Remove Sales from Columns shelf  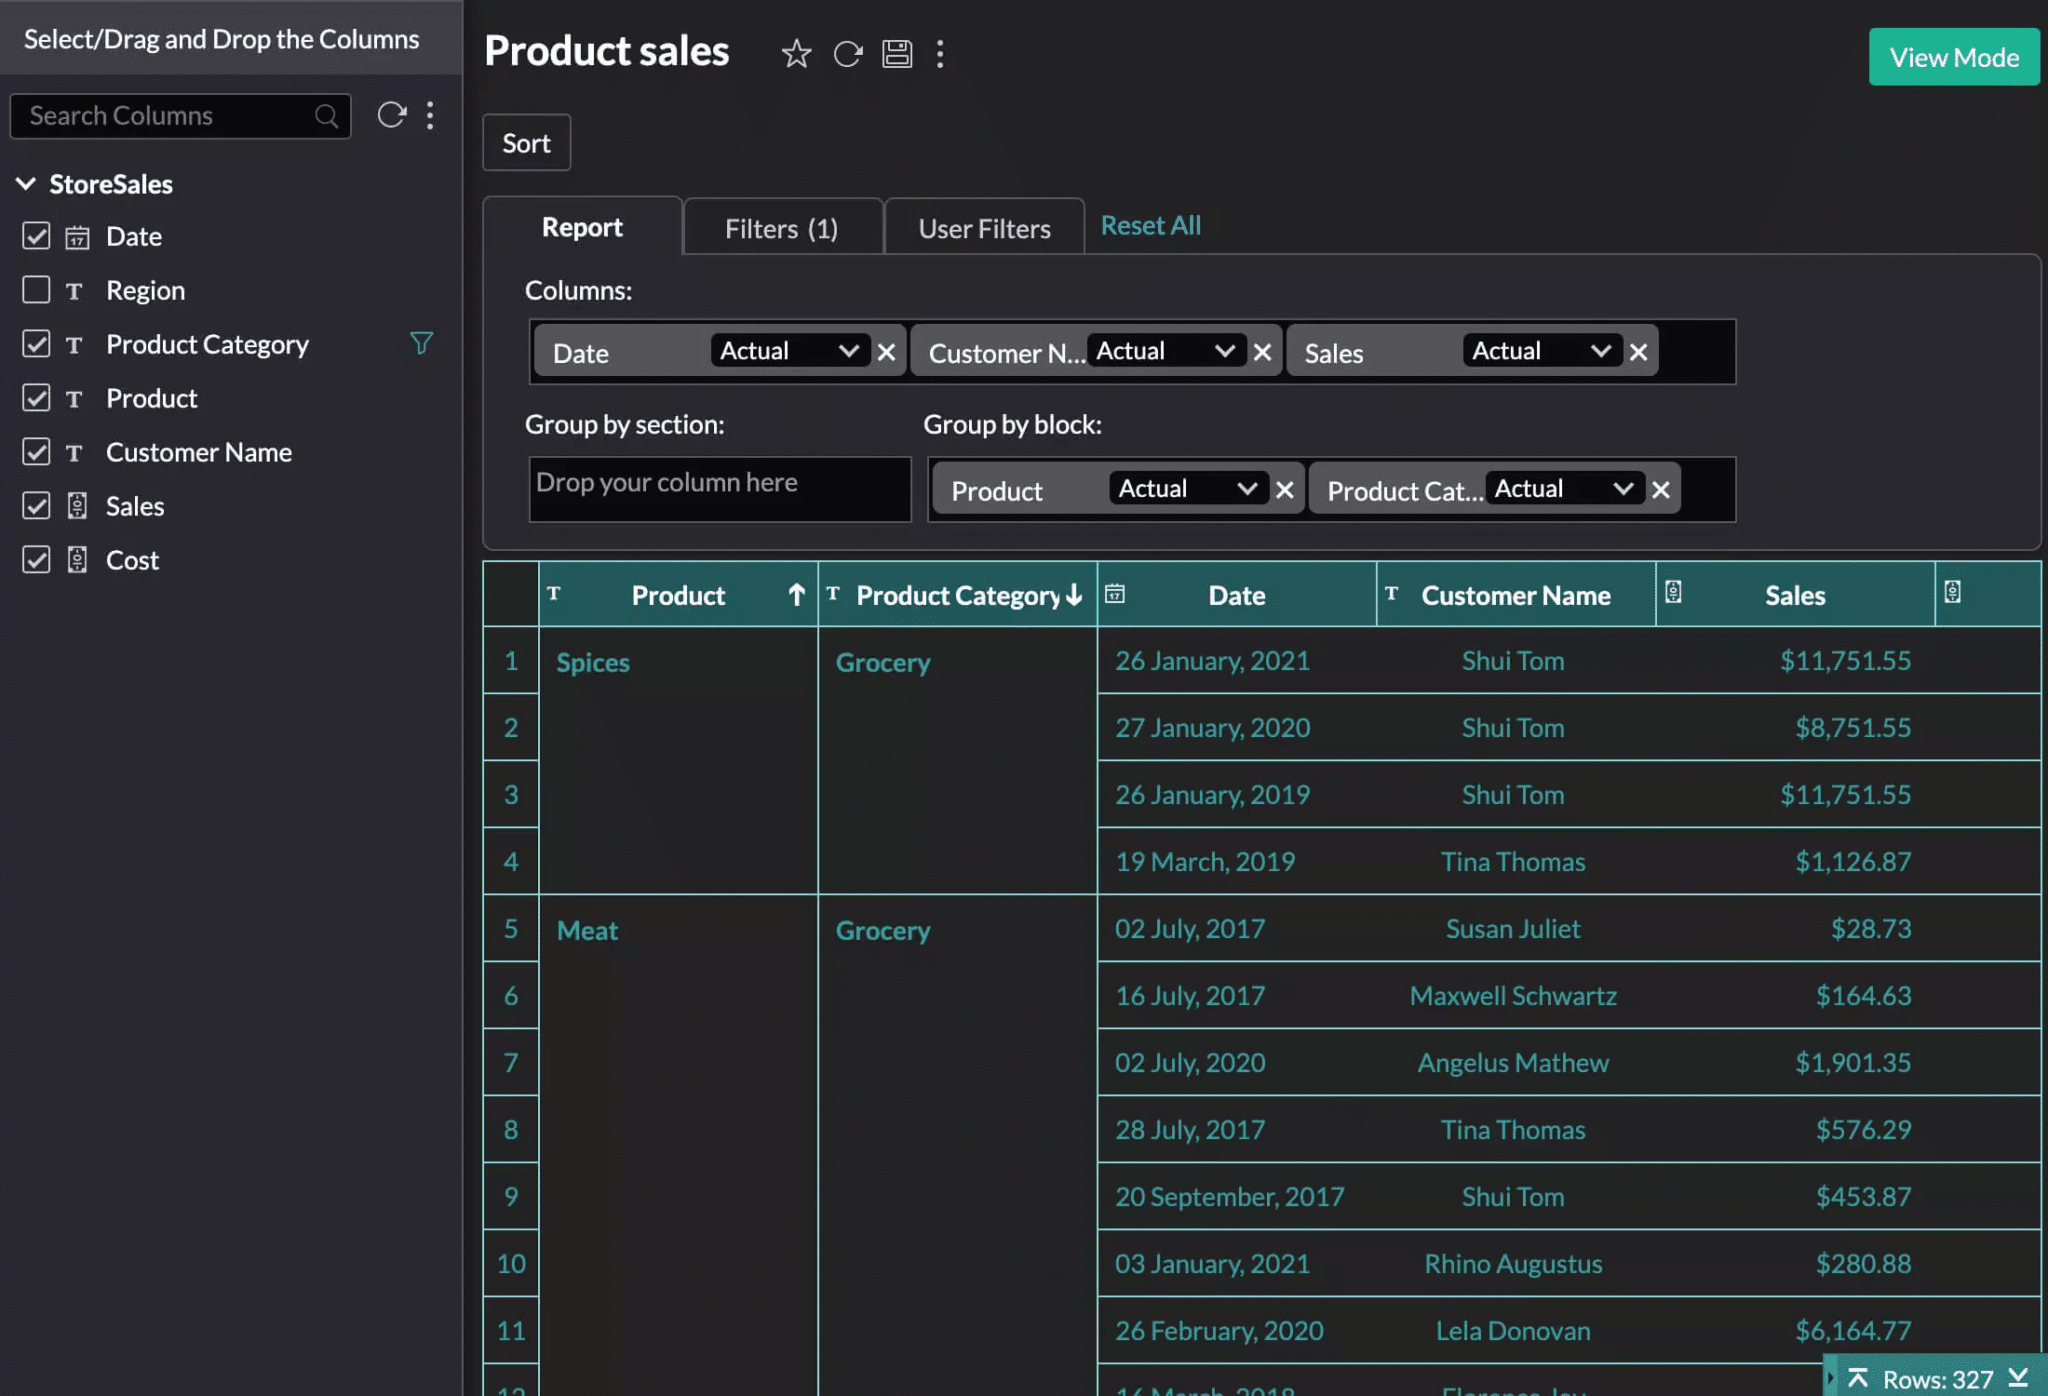tap(1638, 352)
